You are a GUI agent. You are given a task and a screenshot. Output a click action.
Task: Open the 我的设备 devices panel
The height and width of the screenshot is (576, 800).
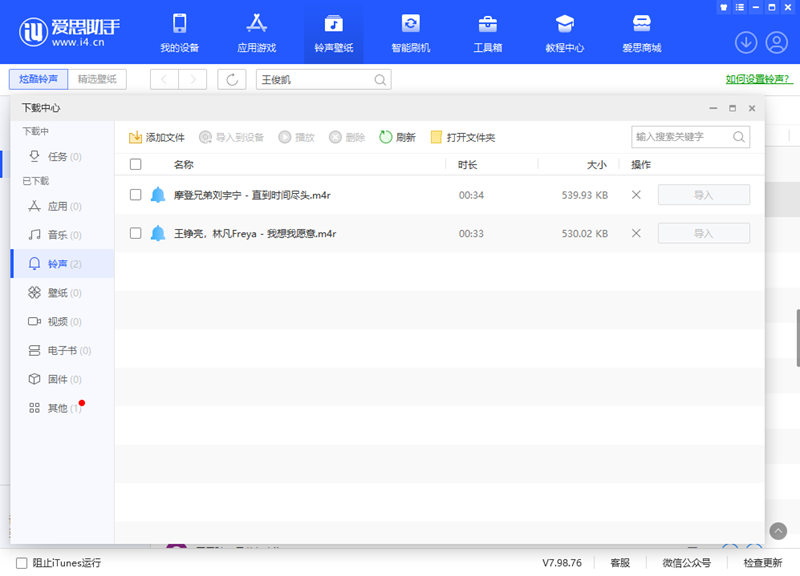point(180,31)
